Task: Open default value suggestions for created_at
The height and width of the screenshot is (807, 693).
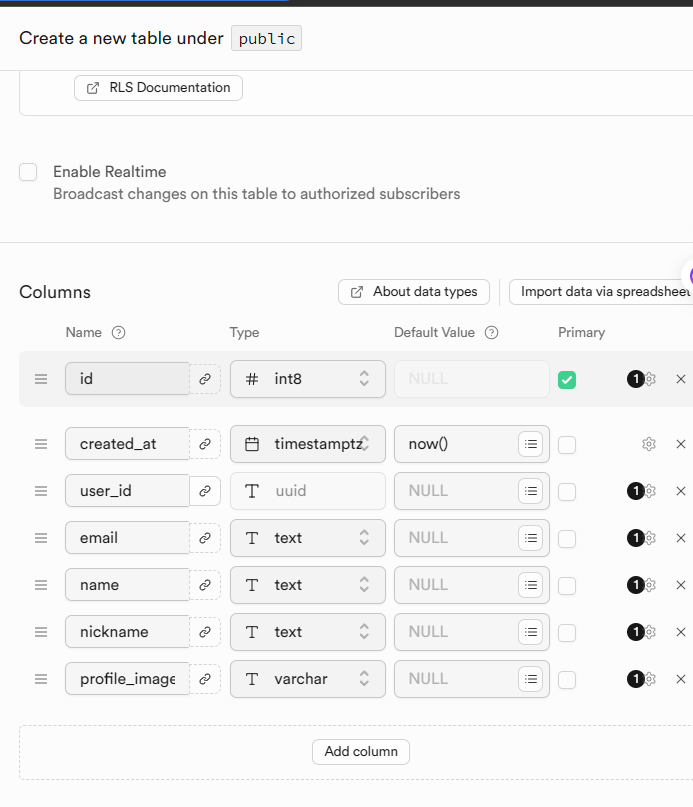Action: 531,444
